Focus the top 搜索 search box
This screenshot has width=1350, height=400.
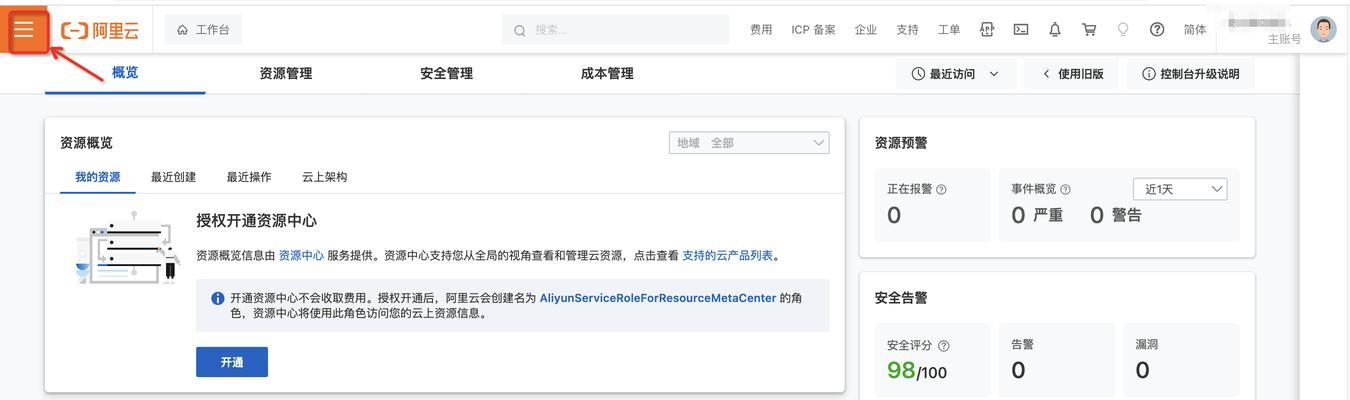pos(615,30)
